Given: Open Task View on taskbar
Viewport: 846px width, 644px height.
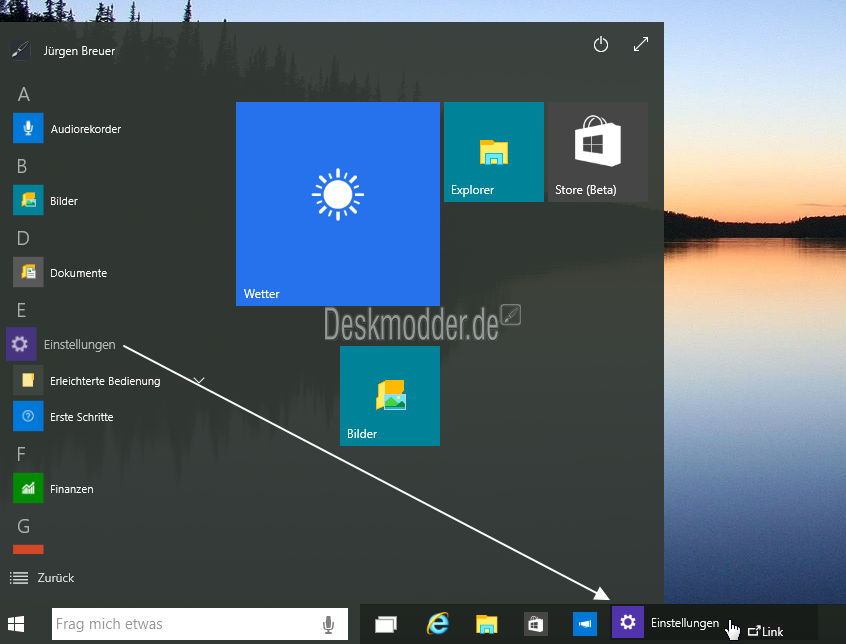Looking at the screenshot, I should click(386, 624).
